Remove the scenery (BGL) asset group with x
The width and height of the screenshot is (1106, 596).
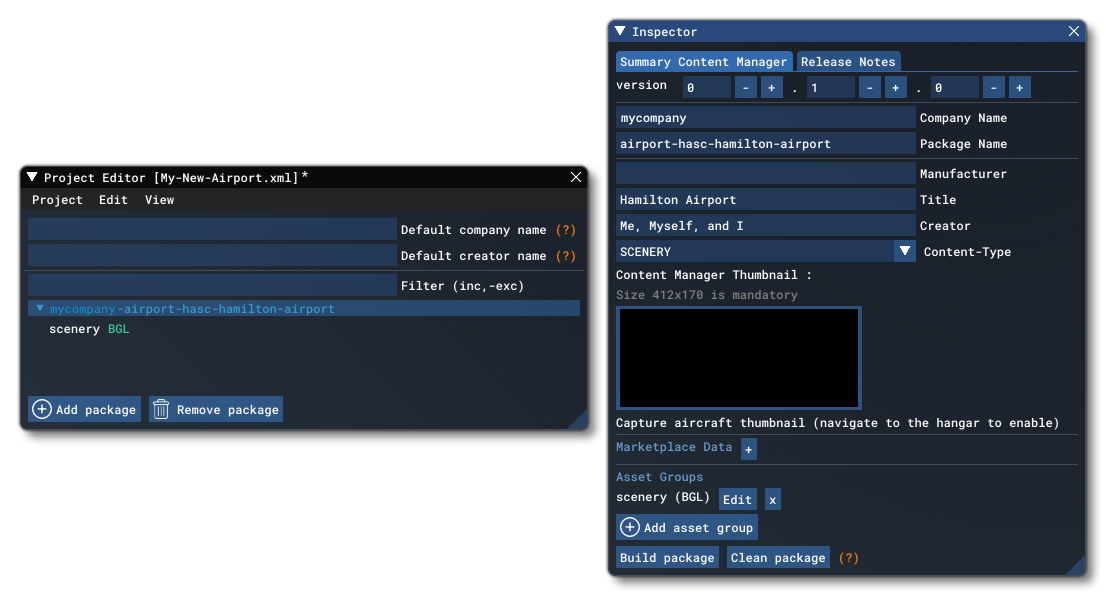point(771,498)
